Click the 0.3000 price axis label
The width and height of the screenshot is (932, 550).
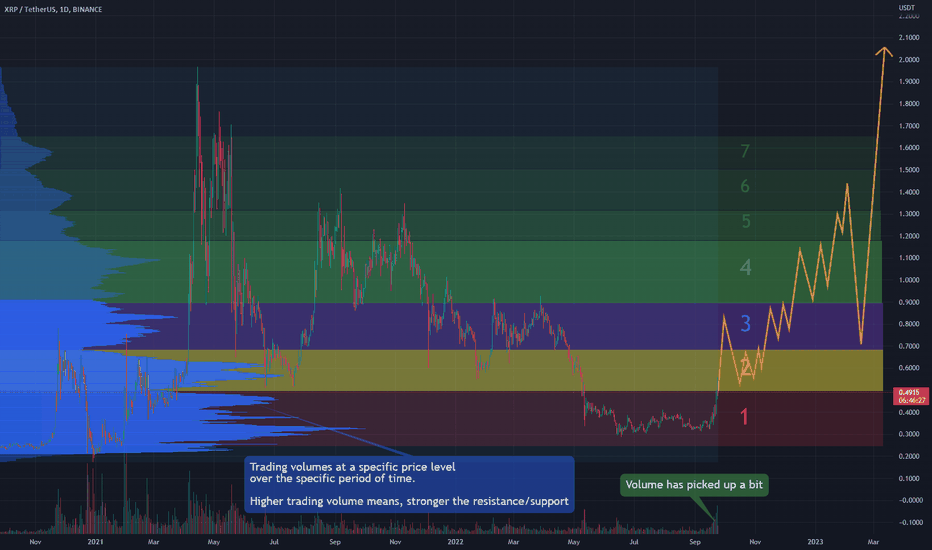pos(909,434)
